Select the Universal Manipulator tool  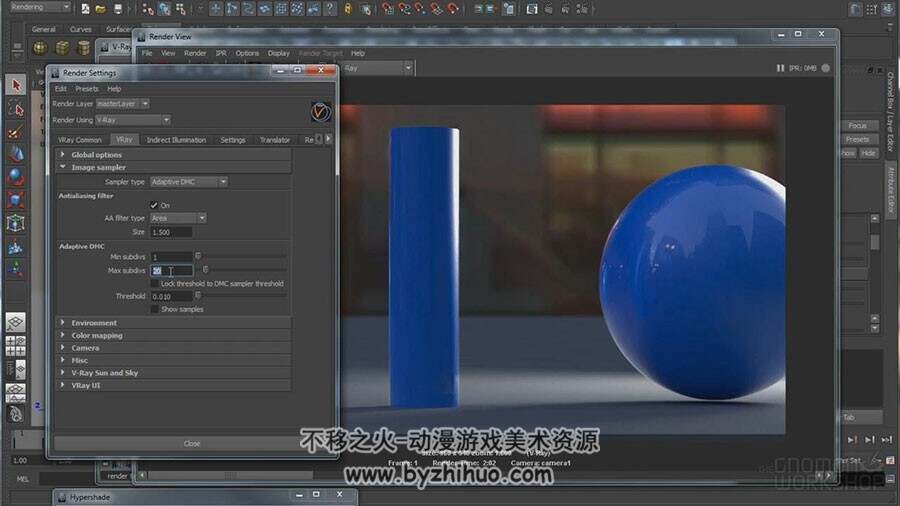pos(16,223)
